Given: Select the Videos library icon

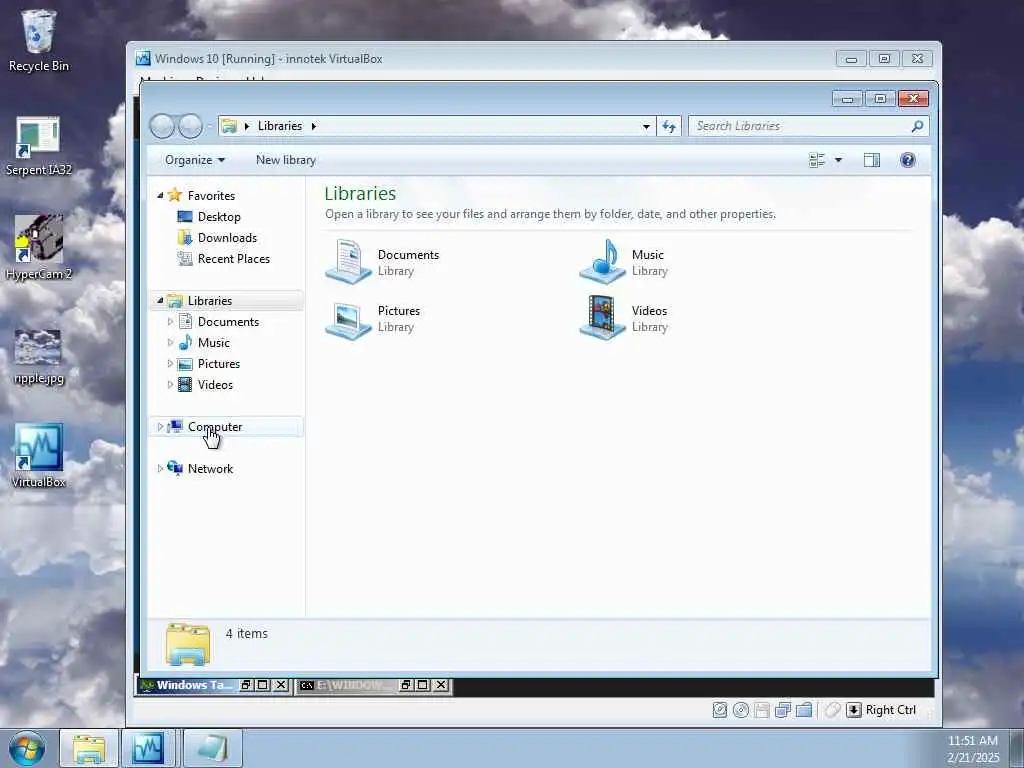Looking at the screenshot, I should click(602, 319).
